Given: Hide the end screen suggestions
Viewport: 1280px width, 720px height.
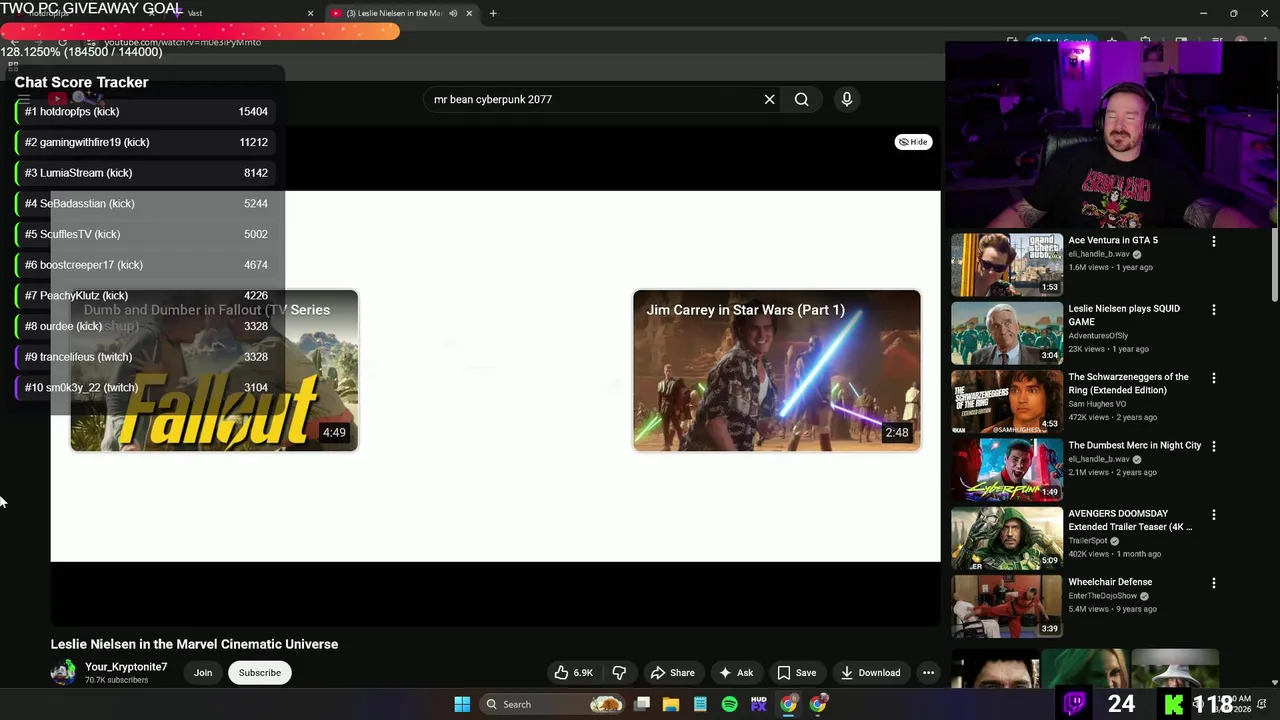Looking at the screenshot, I should coord(913,142).
